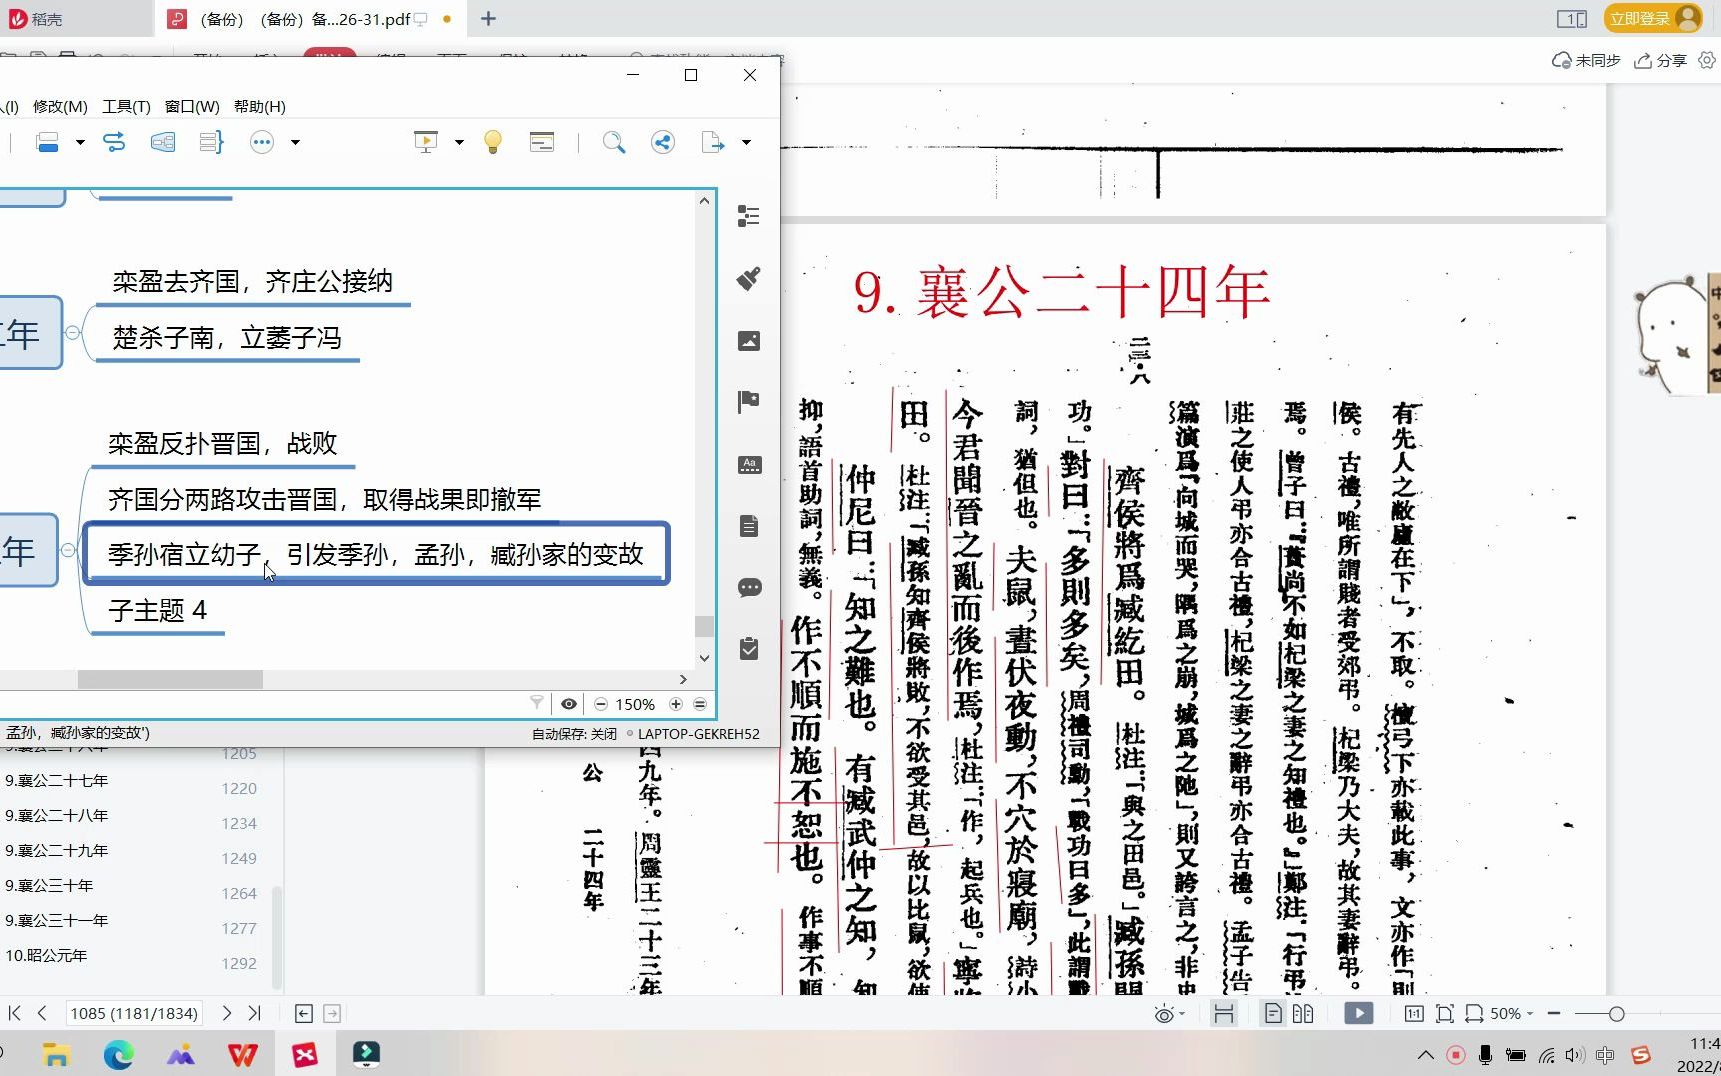Open the Aa themes panel icon
The height and width of the screenshot is (1076, 1721).
[x=749, y=464]
